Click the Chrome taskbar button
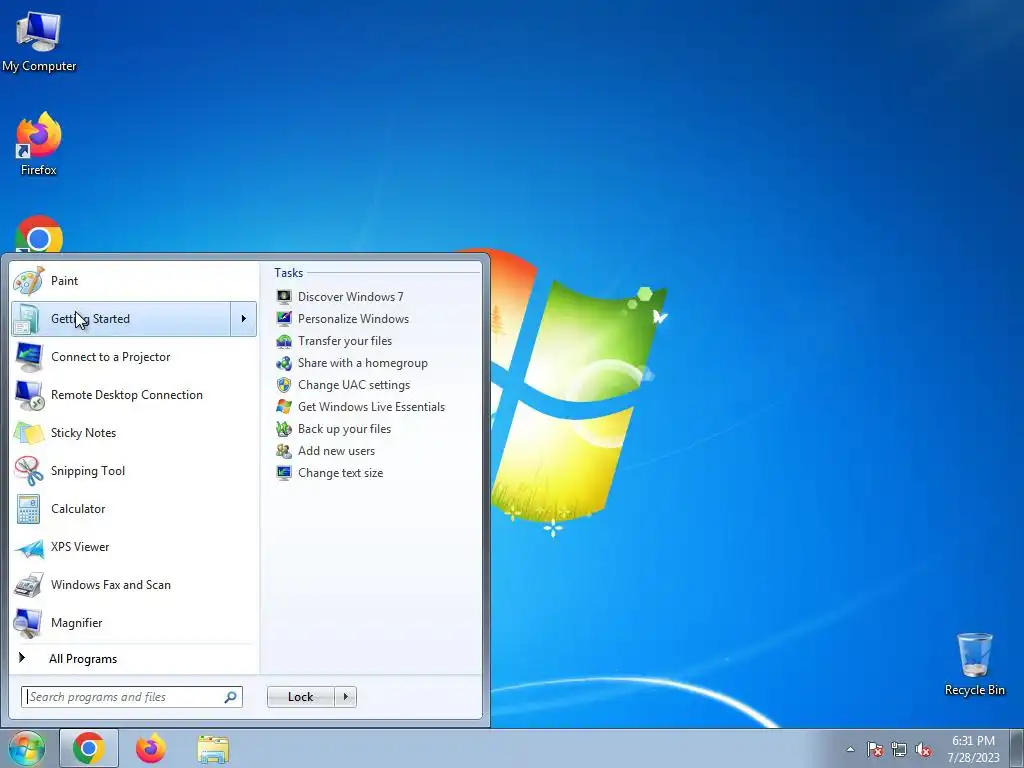Image resolution: width=1024 pixels, height=768 pixels. tap(89, 748)
